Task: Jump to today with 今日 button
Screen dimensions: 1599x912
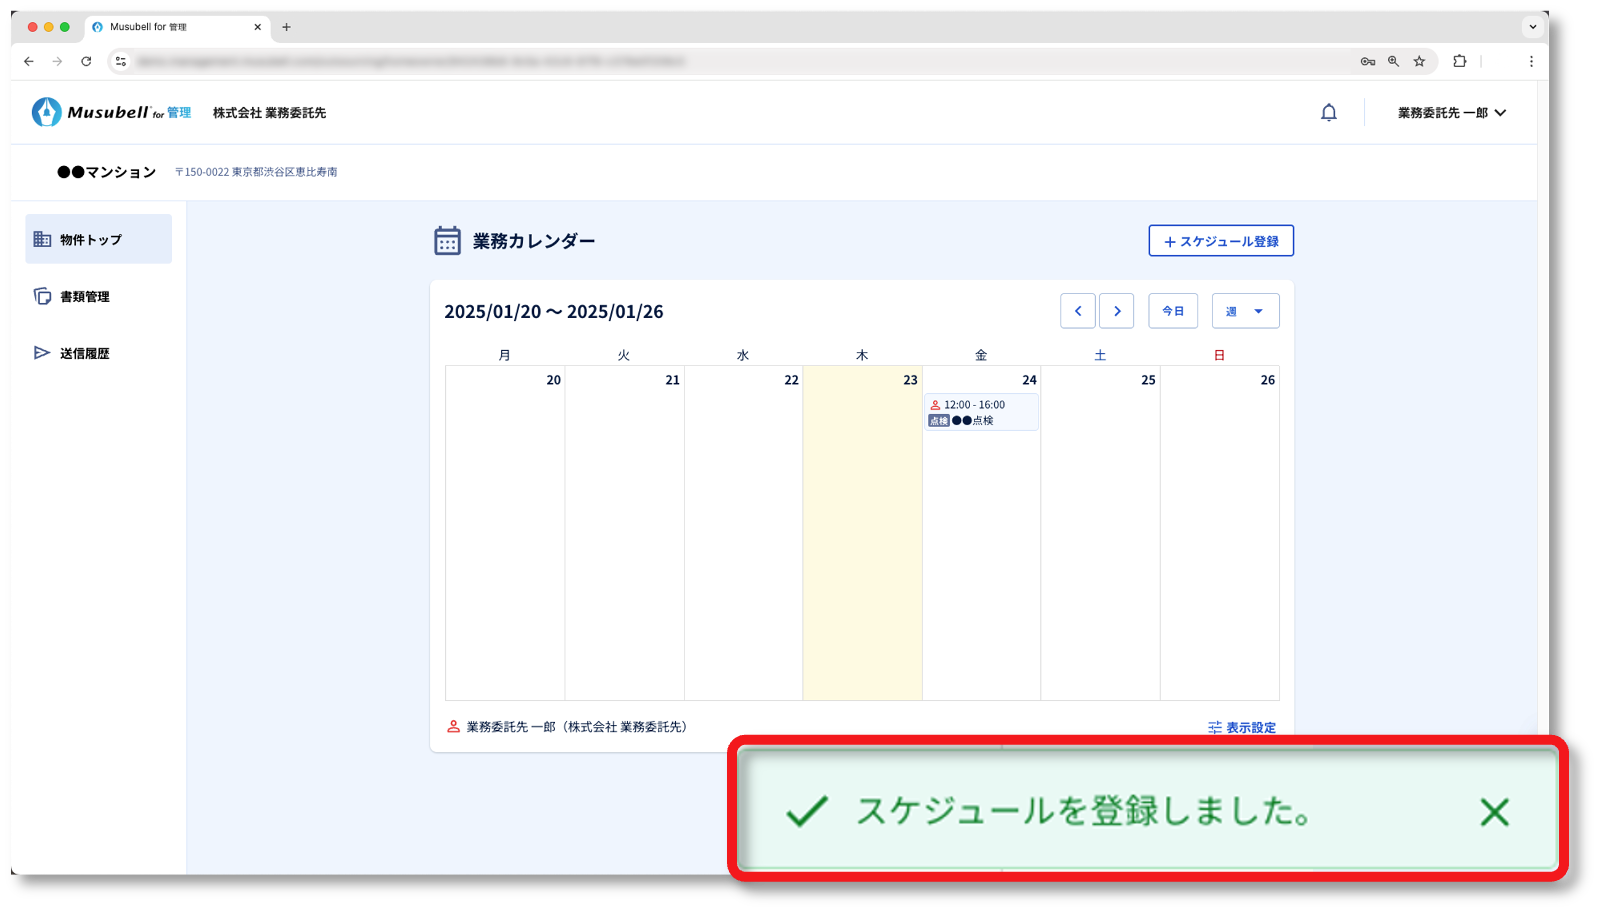Action: point(1172,311)
